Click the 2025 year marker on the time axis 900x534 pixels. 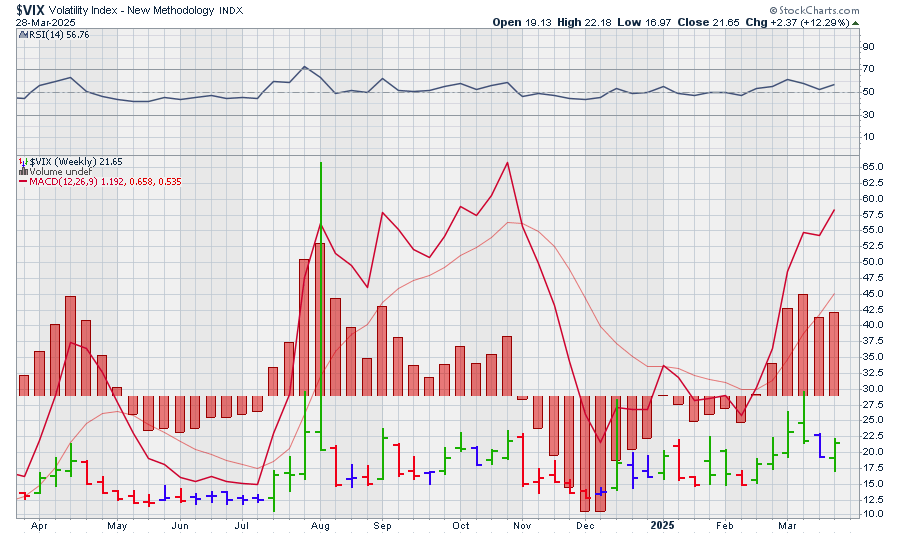click(x=664, y=523)
